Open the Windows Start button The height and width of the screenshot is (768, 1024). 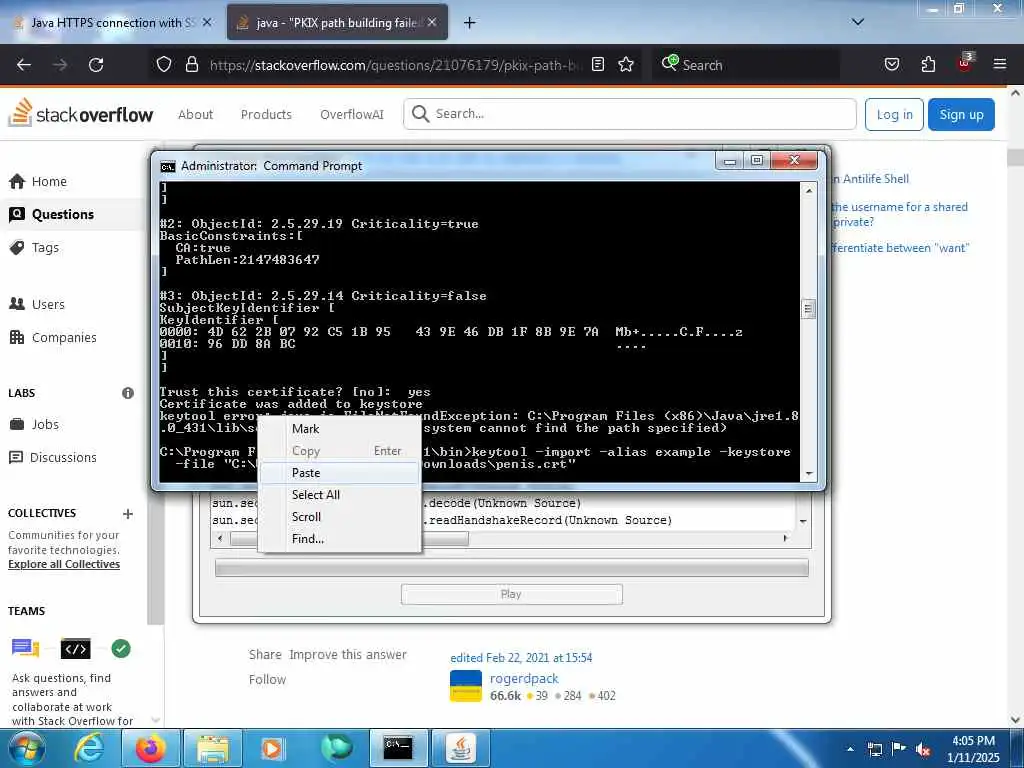click(x=26, y=748)
